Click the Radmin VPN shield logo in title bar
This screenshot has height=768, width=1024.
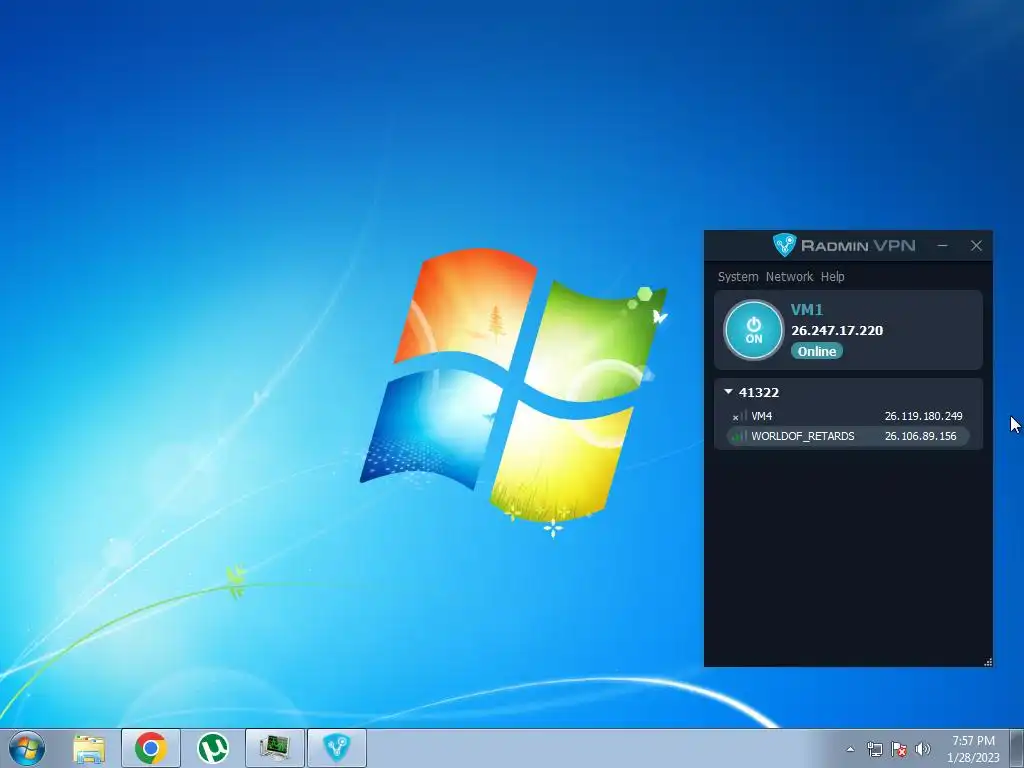click(x=784, y=246)
